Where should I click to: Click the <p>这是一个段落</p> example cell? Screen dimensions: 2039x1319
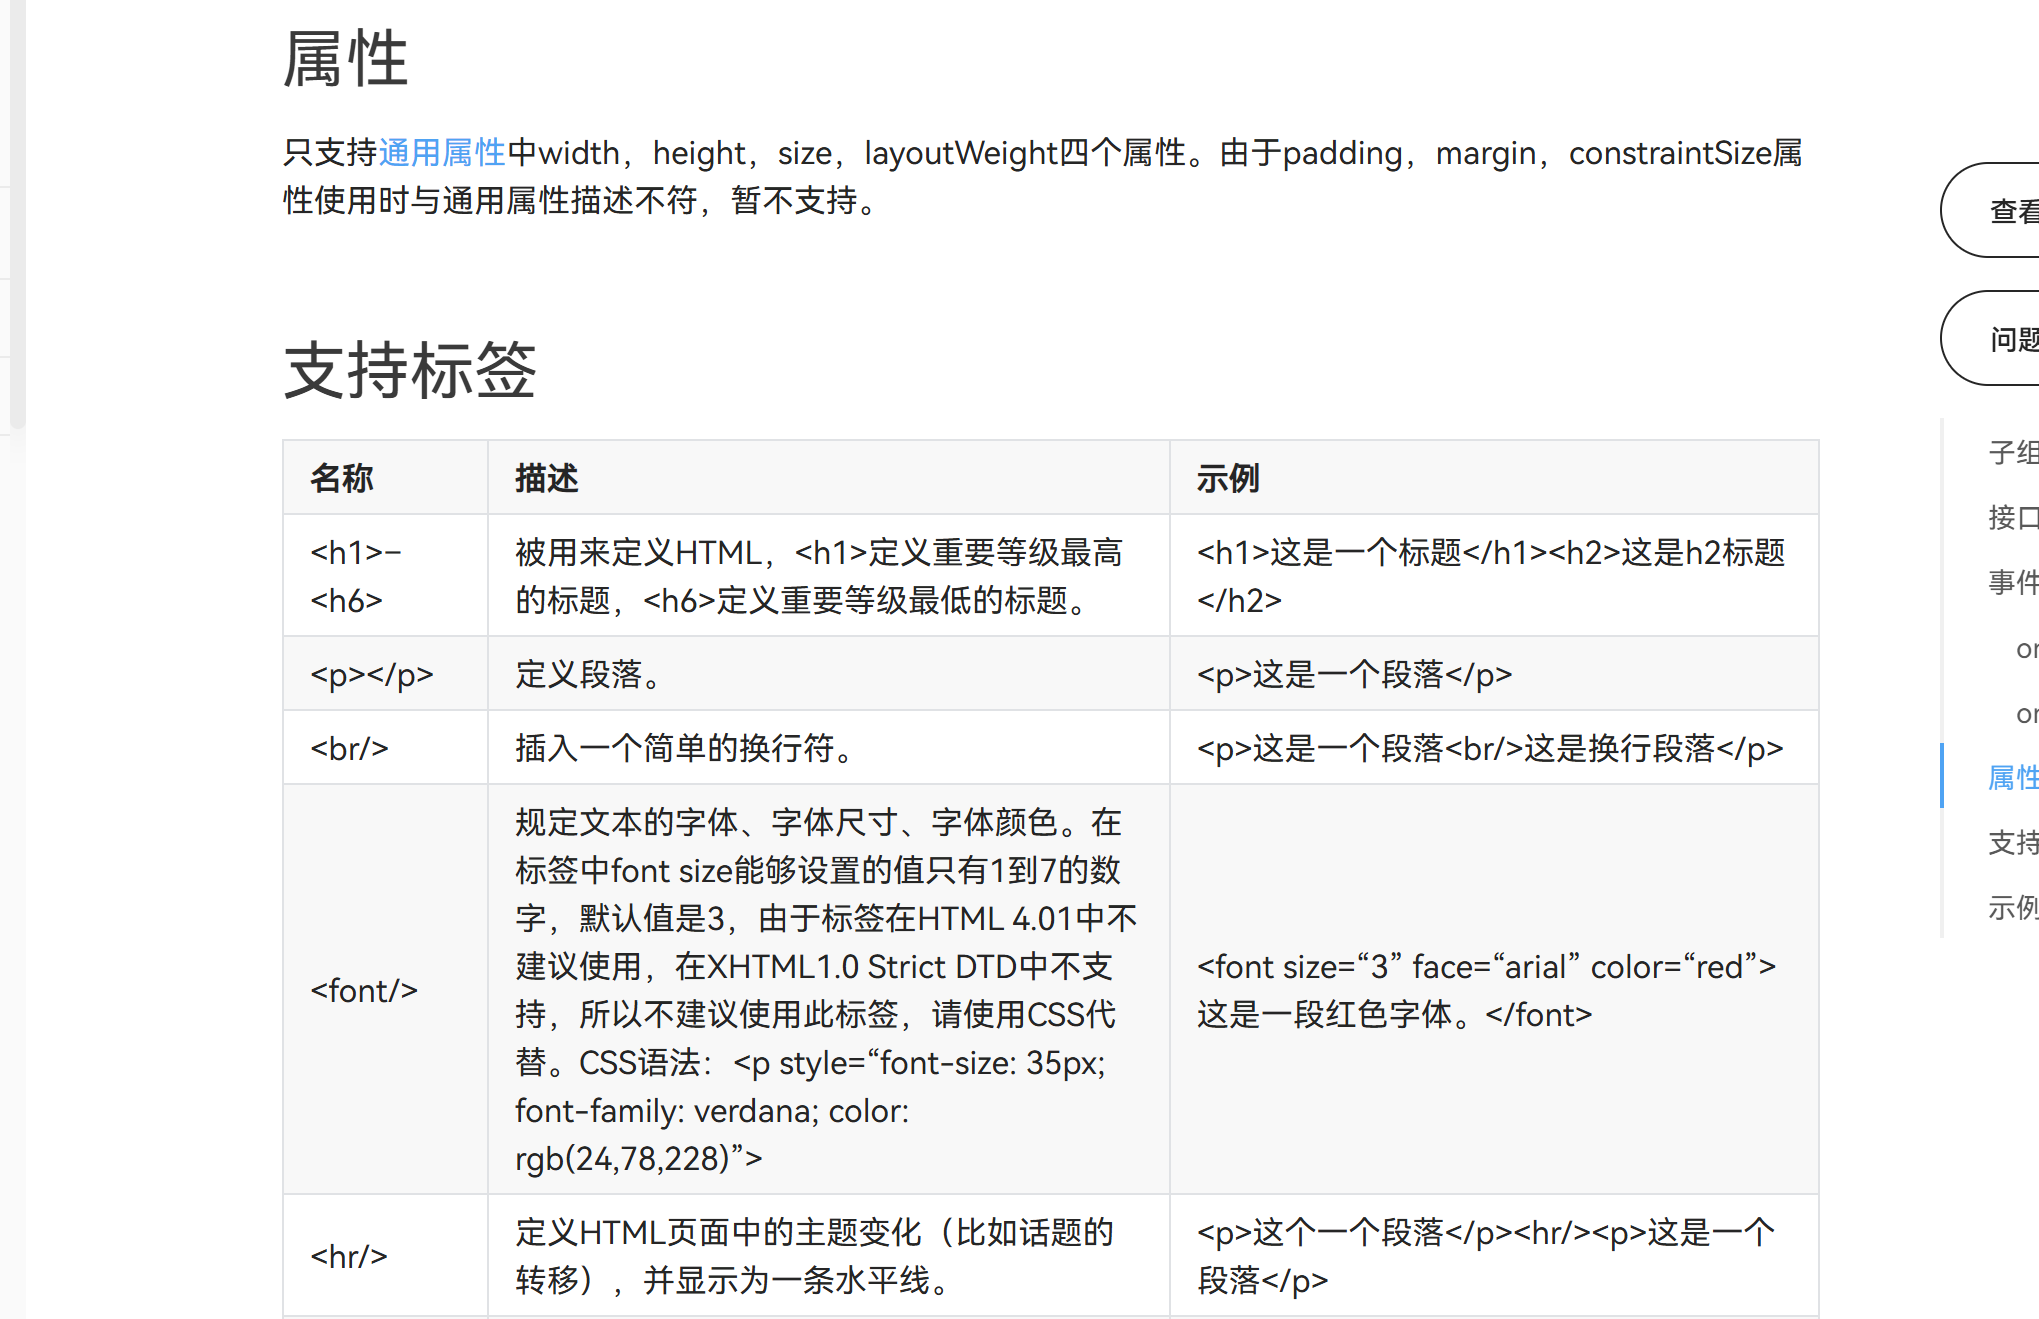[1494, 674]
